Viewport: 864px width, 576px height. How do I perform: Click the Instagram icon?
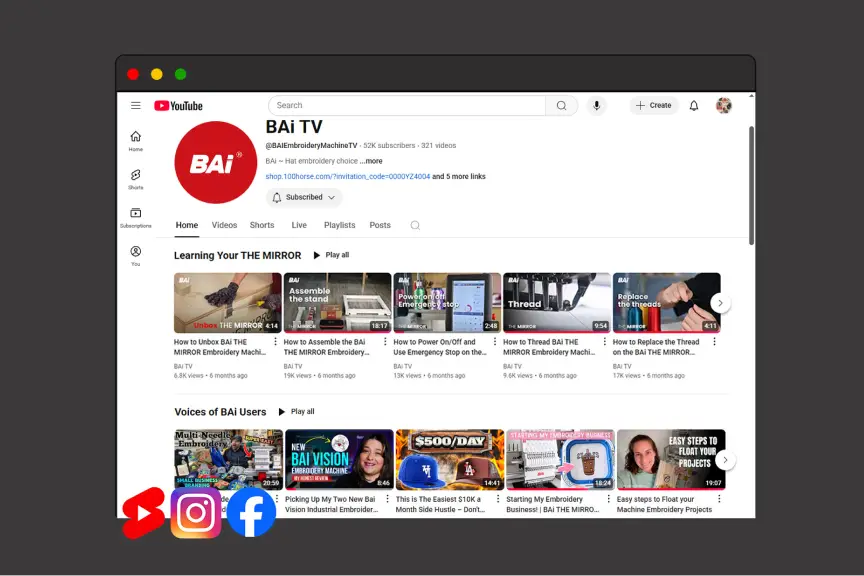(196, 513)
